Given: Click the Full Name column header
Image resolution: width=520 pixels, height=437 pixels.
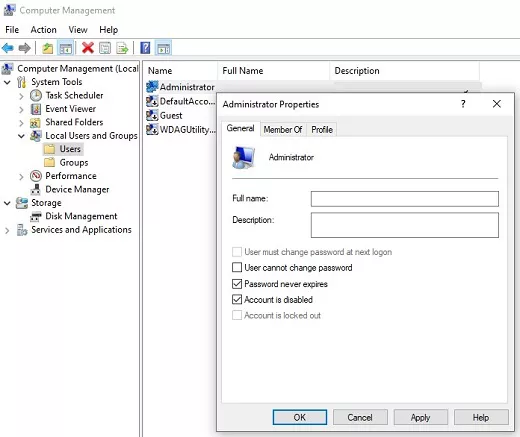Looking at the screenshot, I should coord(273,71).
